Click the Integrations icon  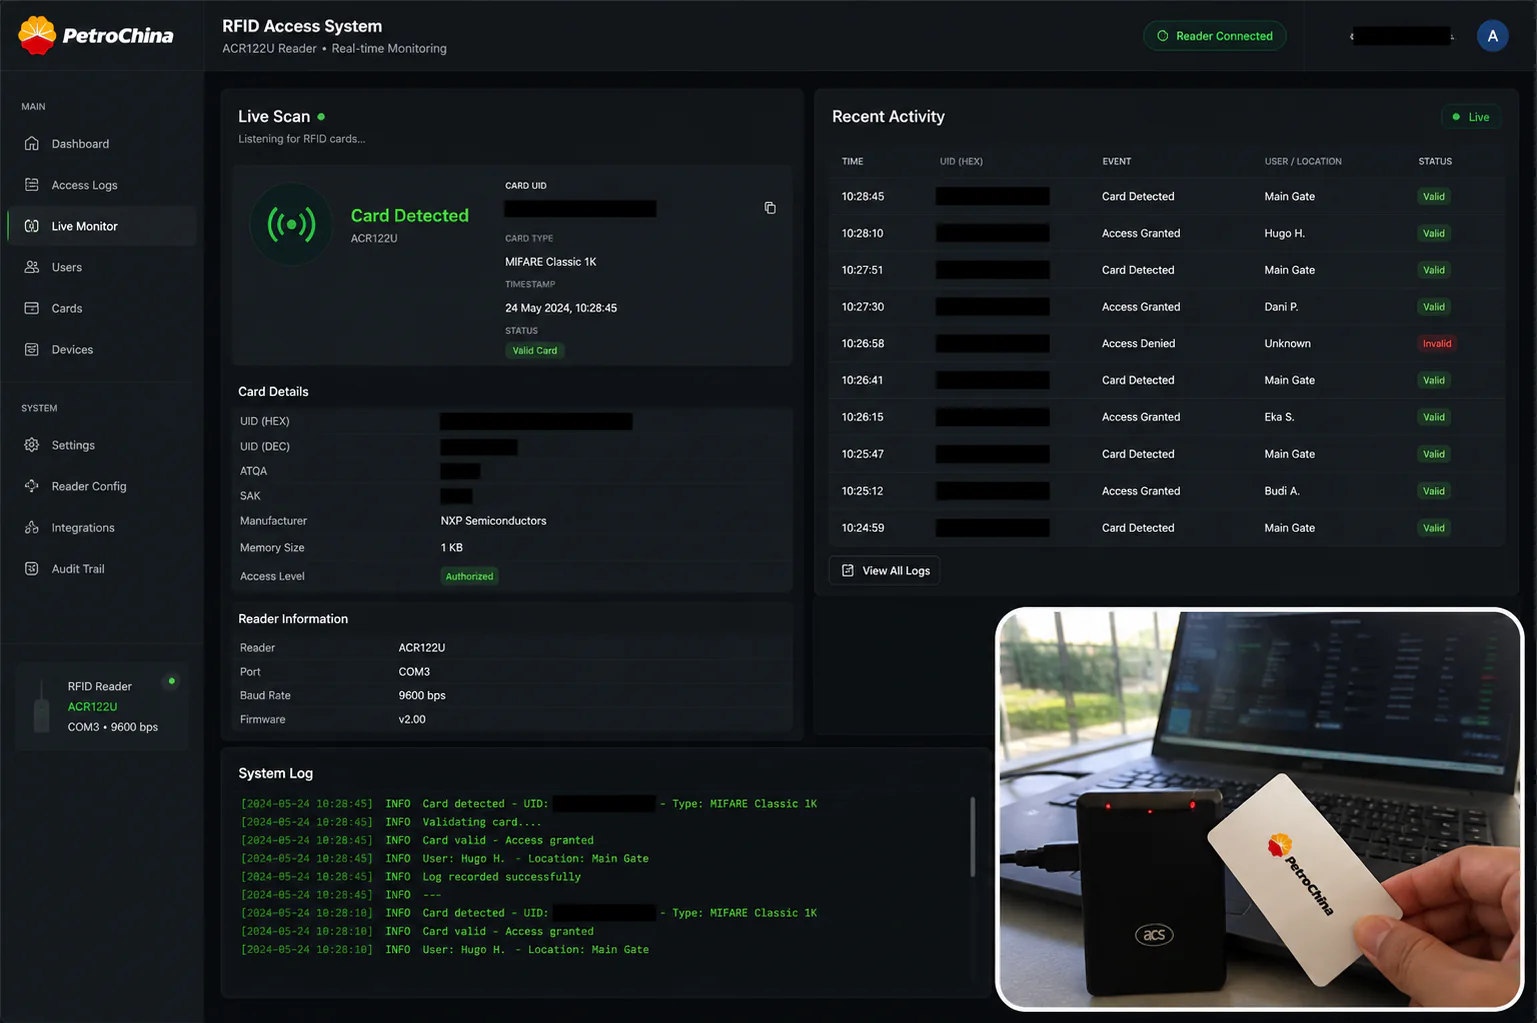point(32,527)
